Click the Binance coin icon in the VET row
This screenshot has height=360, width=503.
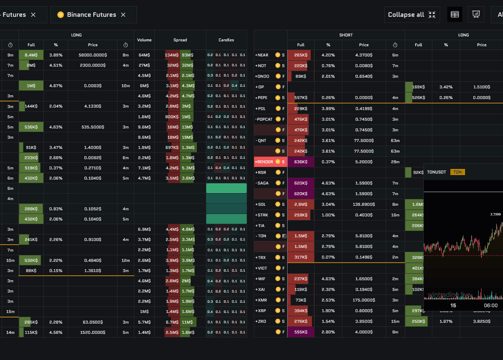click(278, 268)
